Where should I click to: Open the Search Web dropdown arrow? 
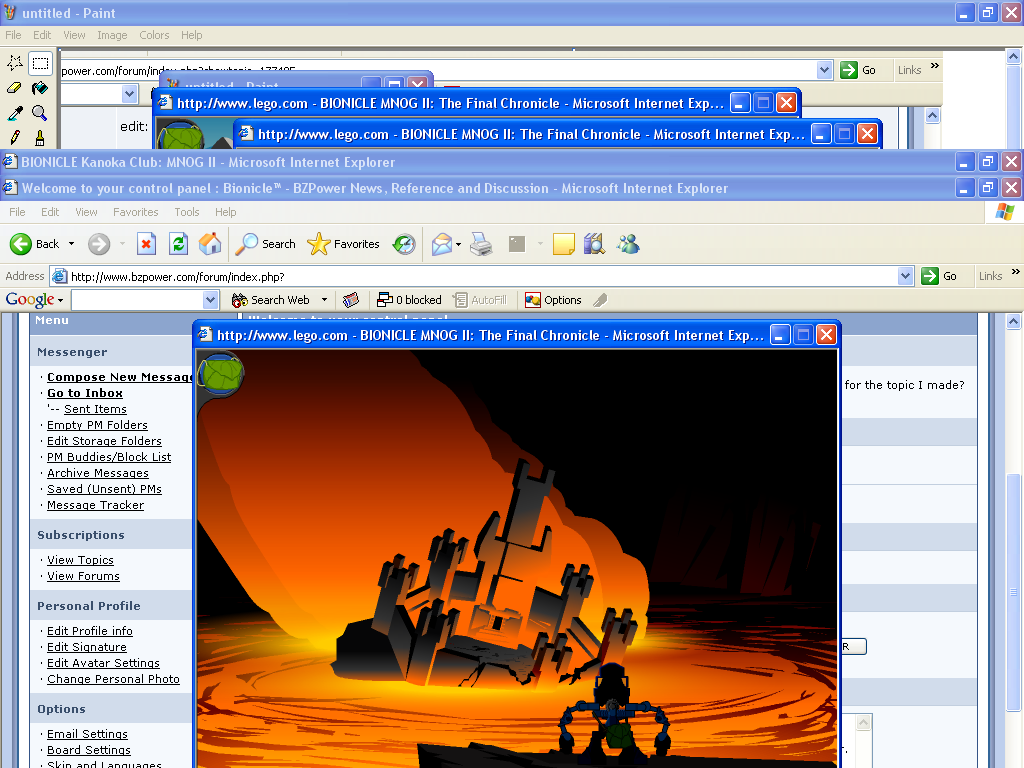(324, 300)
